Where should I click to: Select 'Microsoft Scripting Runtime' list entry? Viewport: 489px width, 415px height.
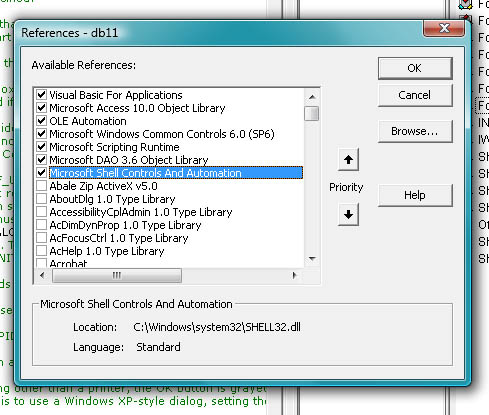[x=114, y=147]
